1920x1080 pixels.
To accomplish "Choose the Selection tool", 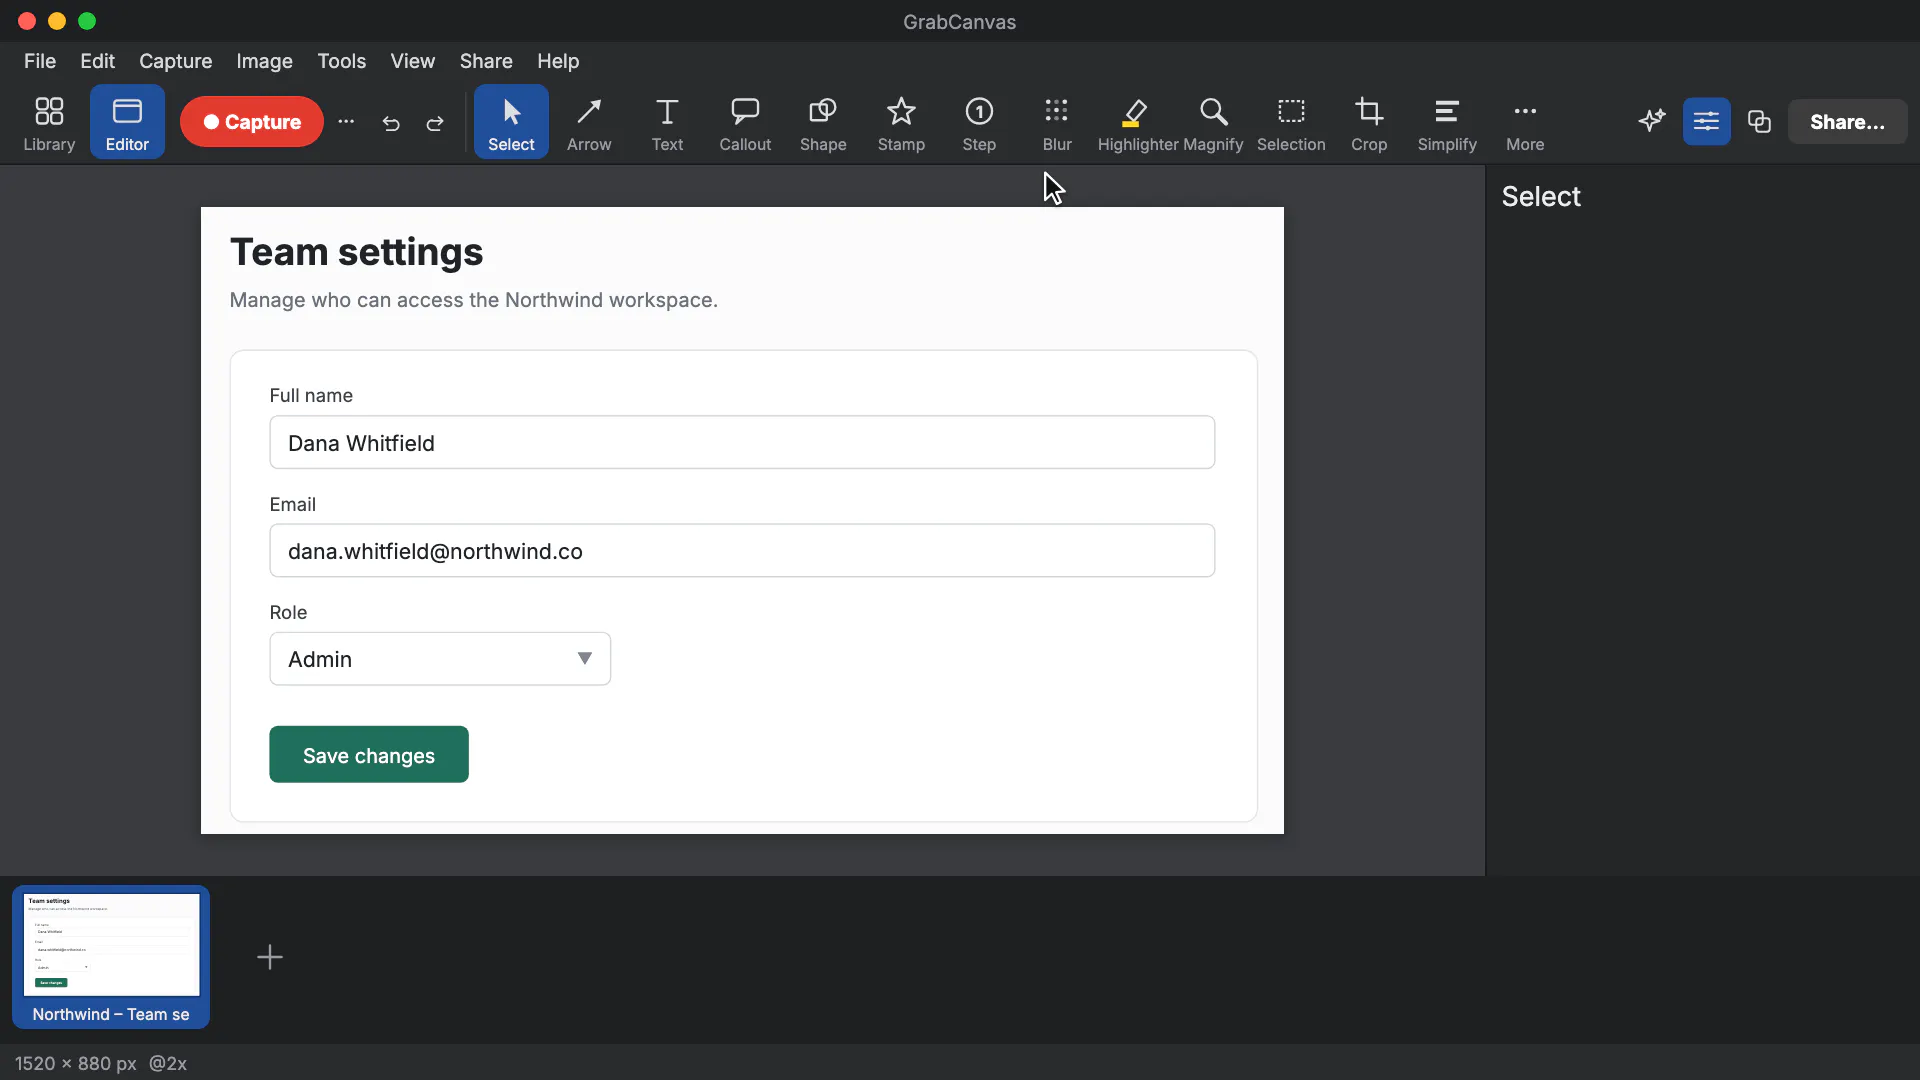I will (x=1291, y=122).
